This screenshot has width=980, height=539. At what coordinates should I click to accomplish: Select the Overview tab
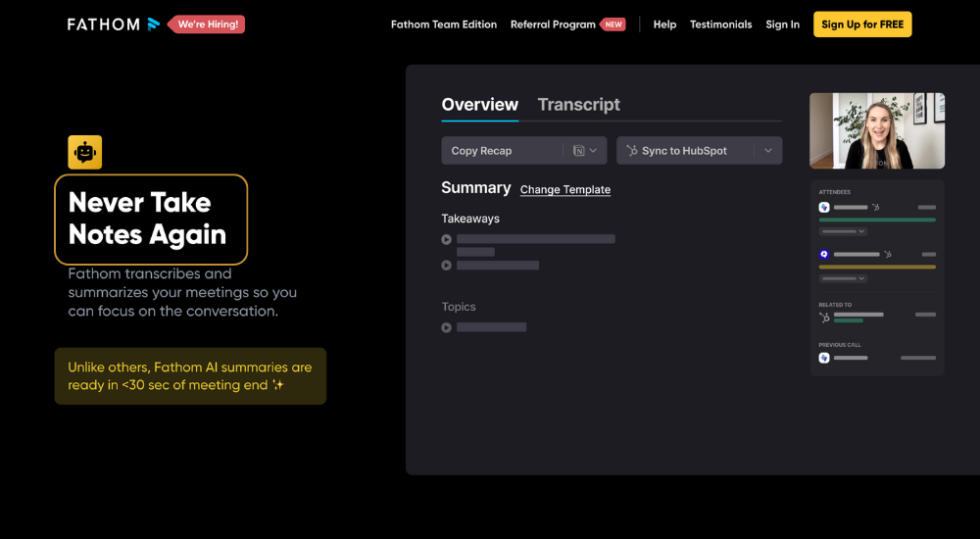point(480,105)
